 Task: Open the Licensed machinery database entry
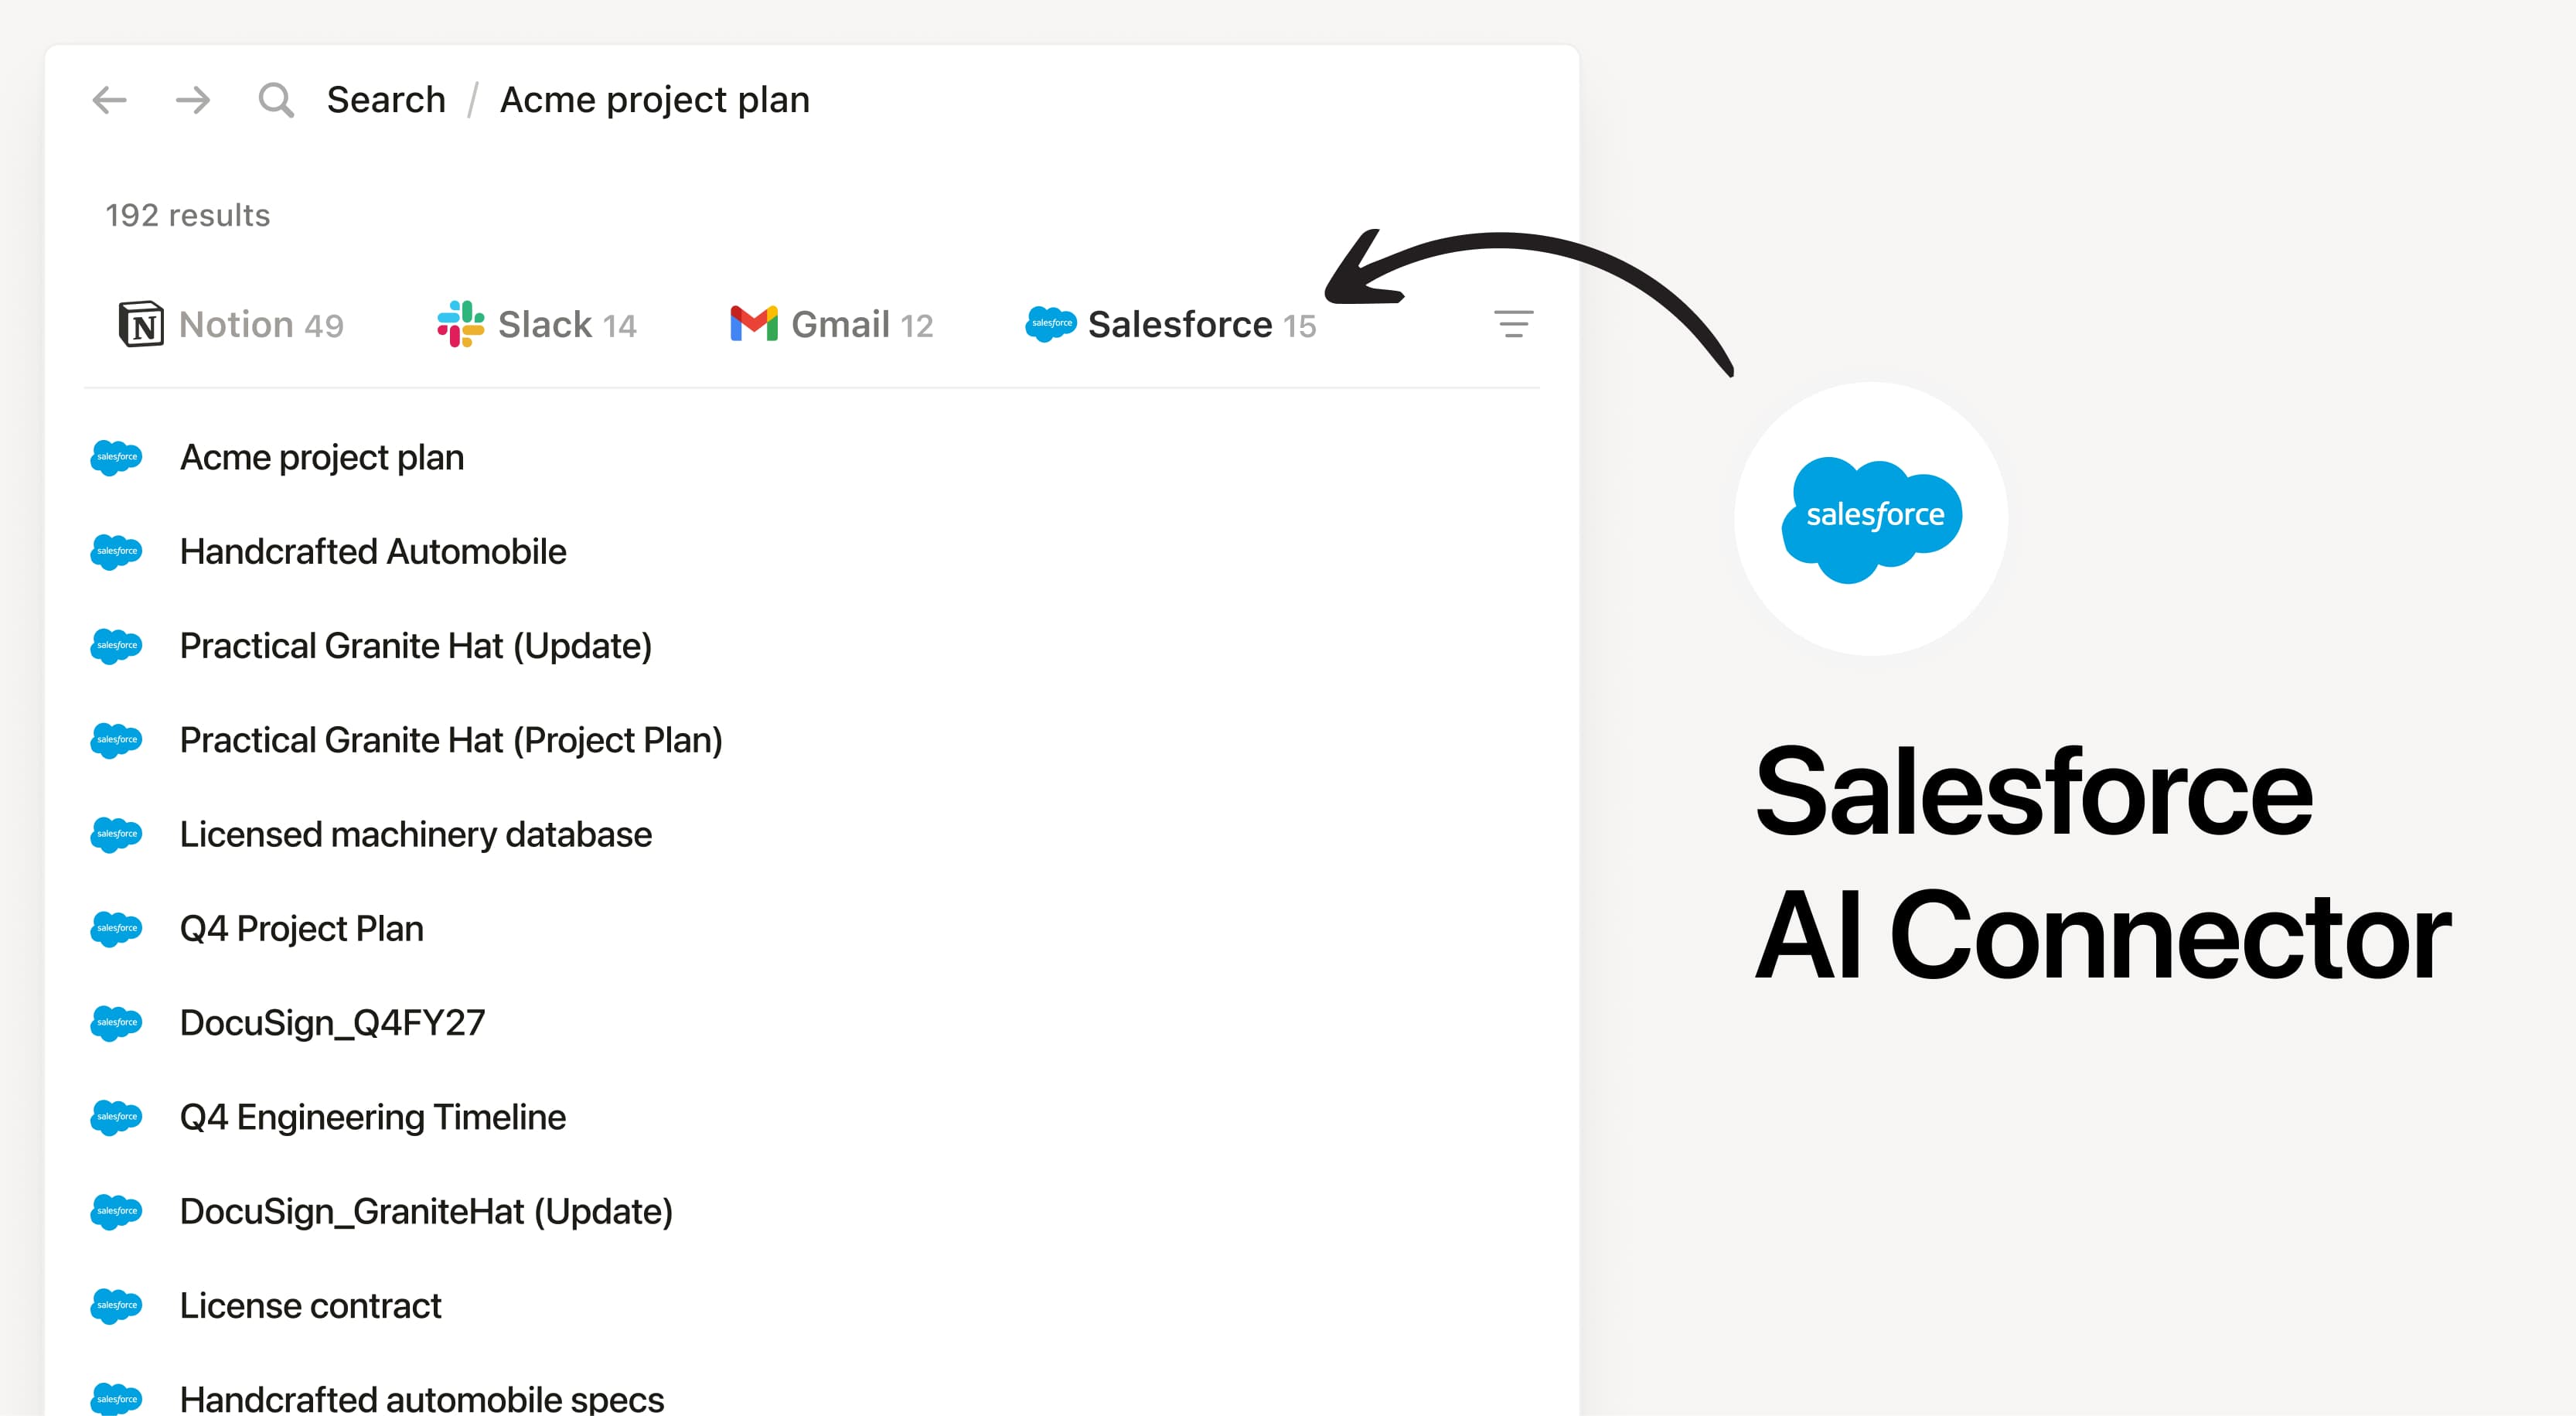416,835
